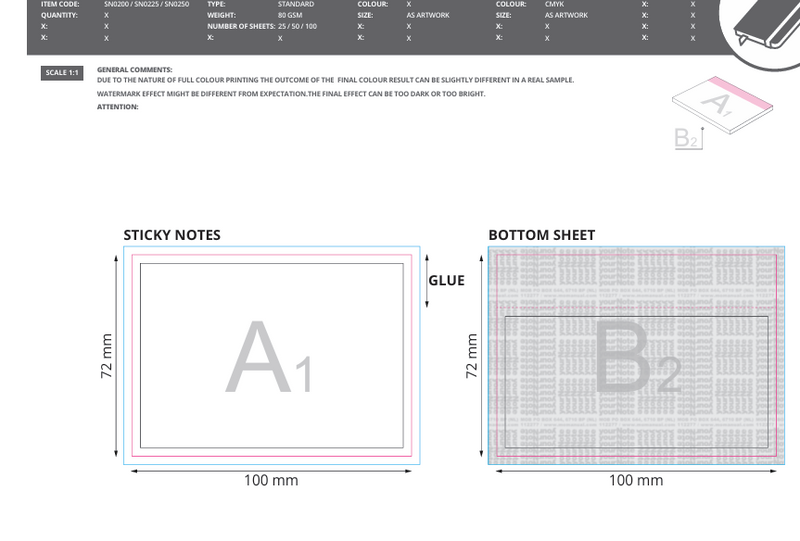
Task: Click the number of sheets value 25 / 50 / 100
Action: pos(297,26)
